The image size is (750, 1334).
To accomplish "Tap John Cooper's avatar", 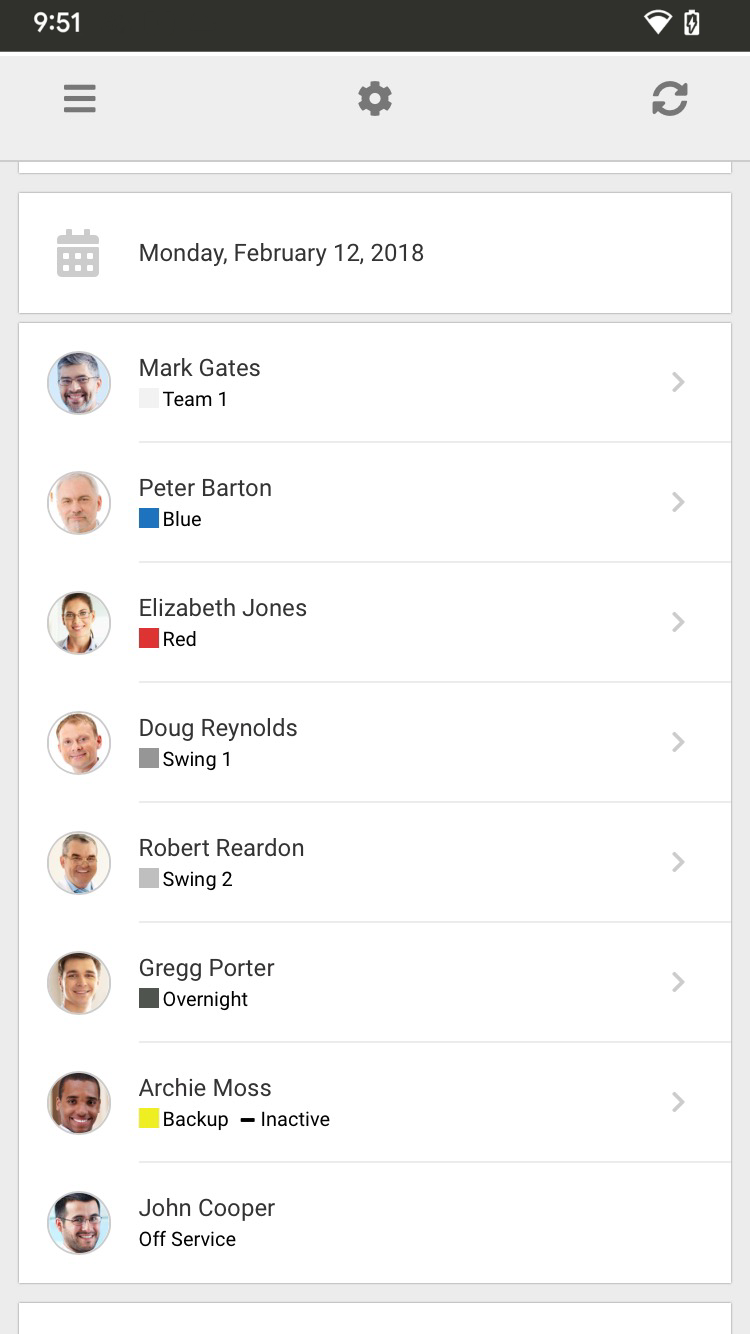I will (x=79, y=1222).
